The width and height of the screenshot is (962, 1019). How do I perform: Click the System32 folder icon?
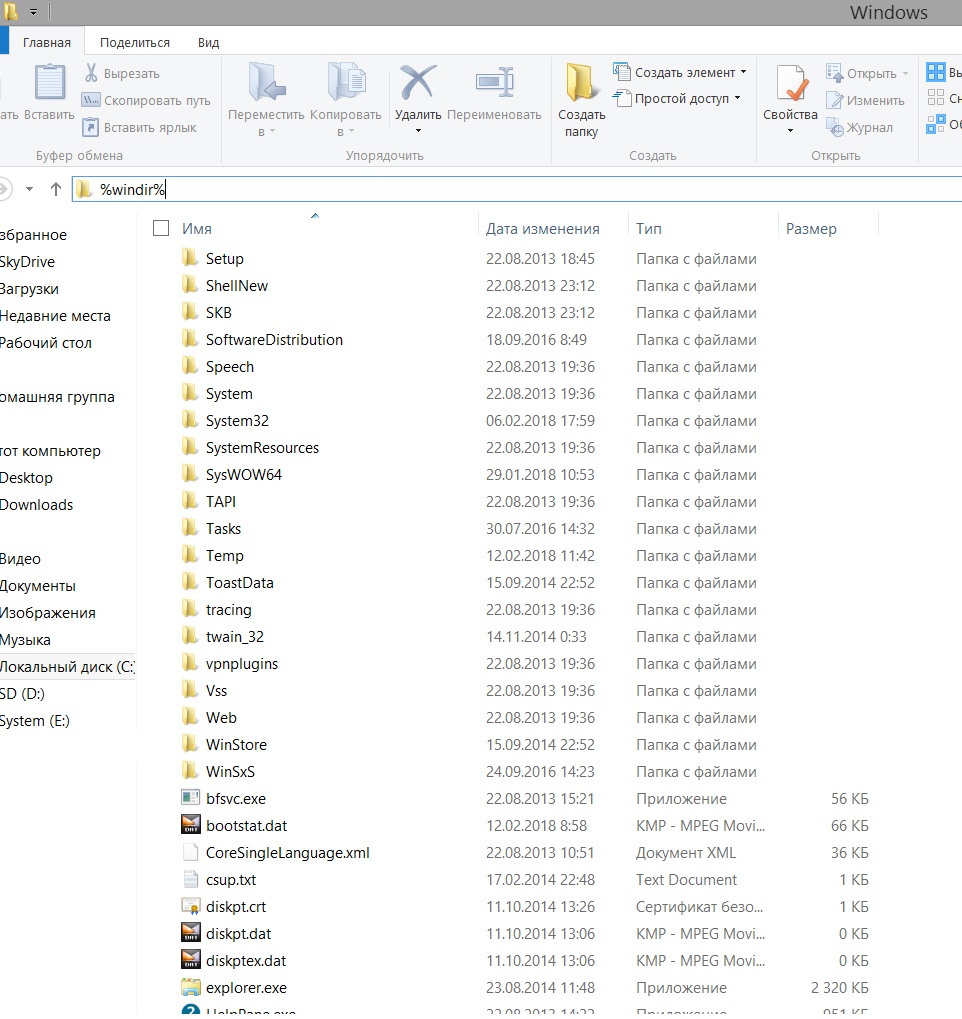(x=190, y=420)
